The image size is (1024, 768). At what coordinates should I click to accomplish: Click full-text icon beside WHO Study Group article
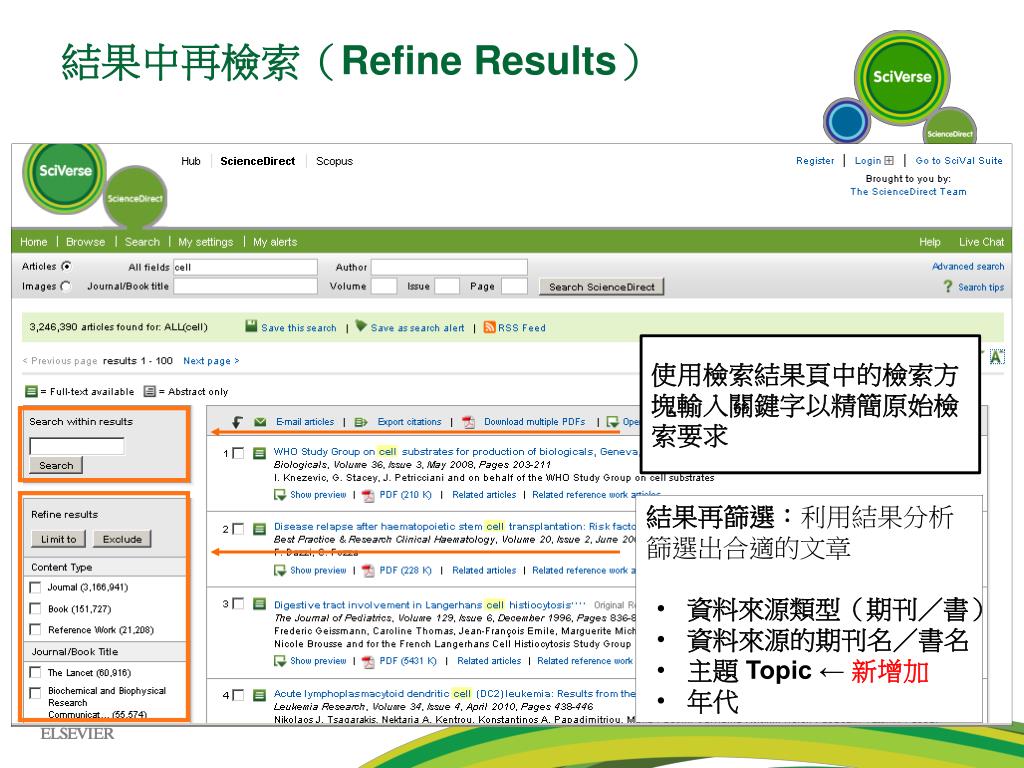(x=259, y=452)
